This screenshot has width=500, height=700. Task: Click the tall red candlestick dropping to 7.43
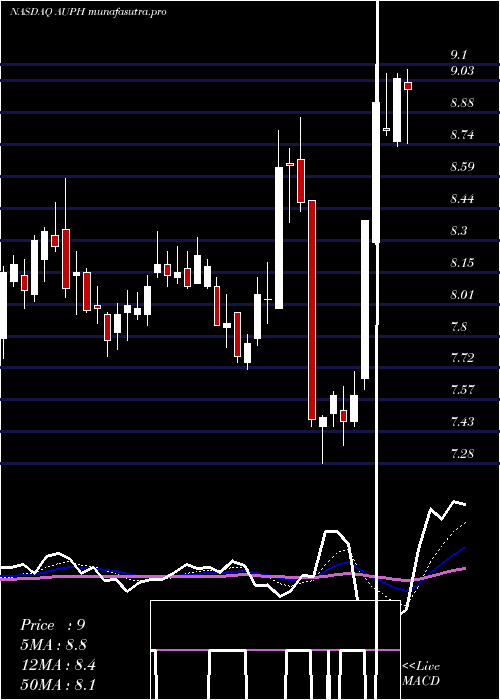tap(312, 310)
